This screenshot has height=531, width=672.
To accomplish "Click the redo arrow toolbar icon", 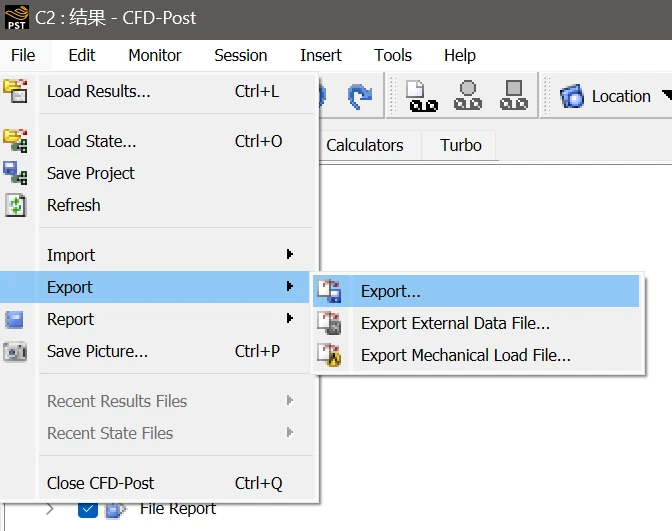I will click(x=359, y=96).
